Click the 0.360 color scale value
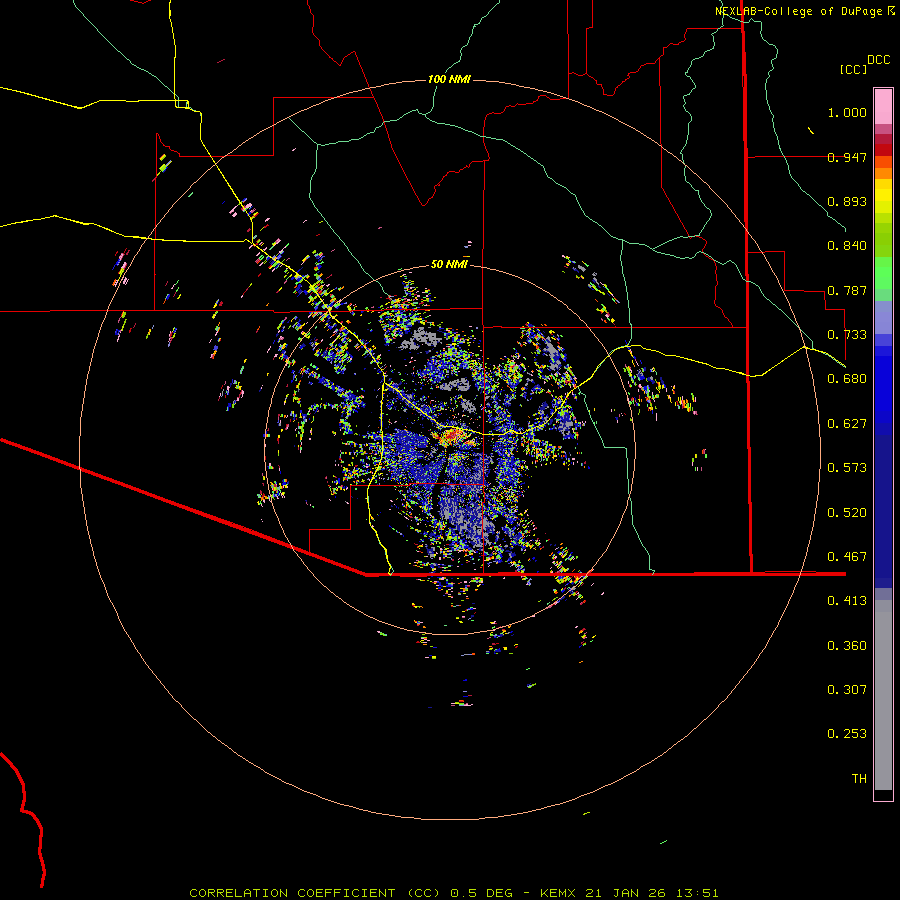Viewport: 900px width, 900px height. tap(847, 646)
